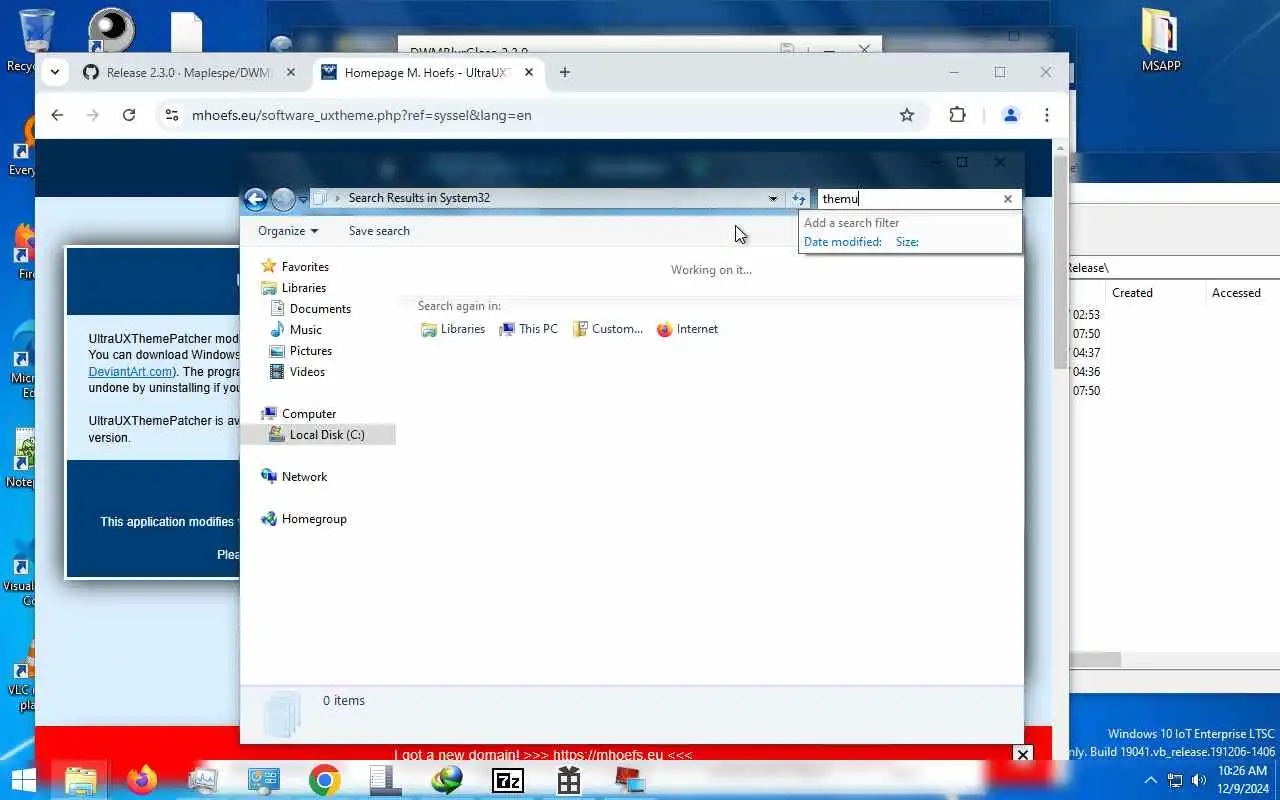This screenshot has width=1280, height=800.
Task: Open the Music library
Action: 305,330
